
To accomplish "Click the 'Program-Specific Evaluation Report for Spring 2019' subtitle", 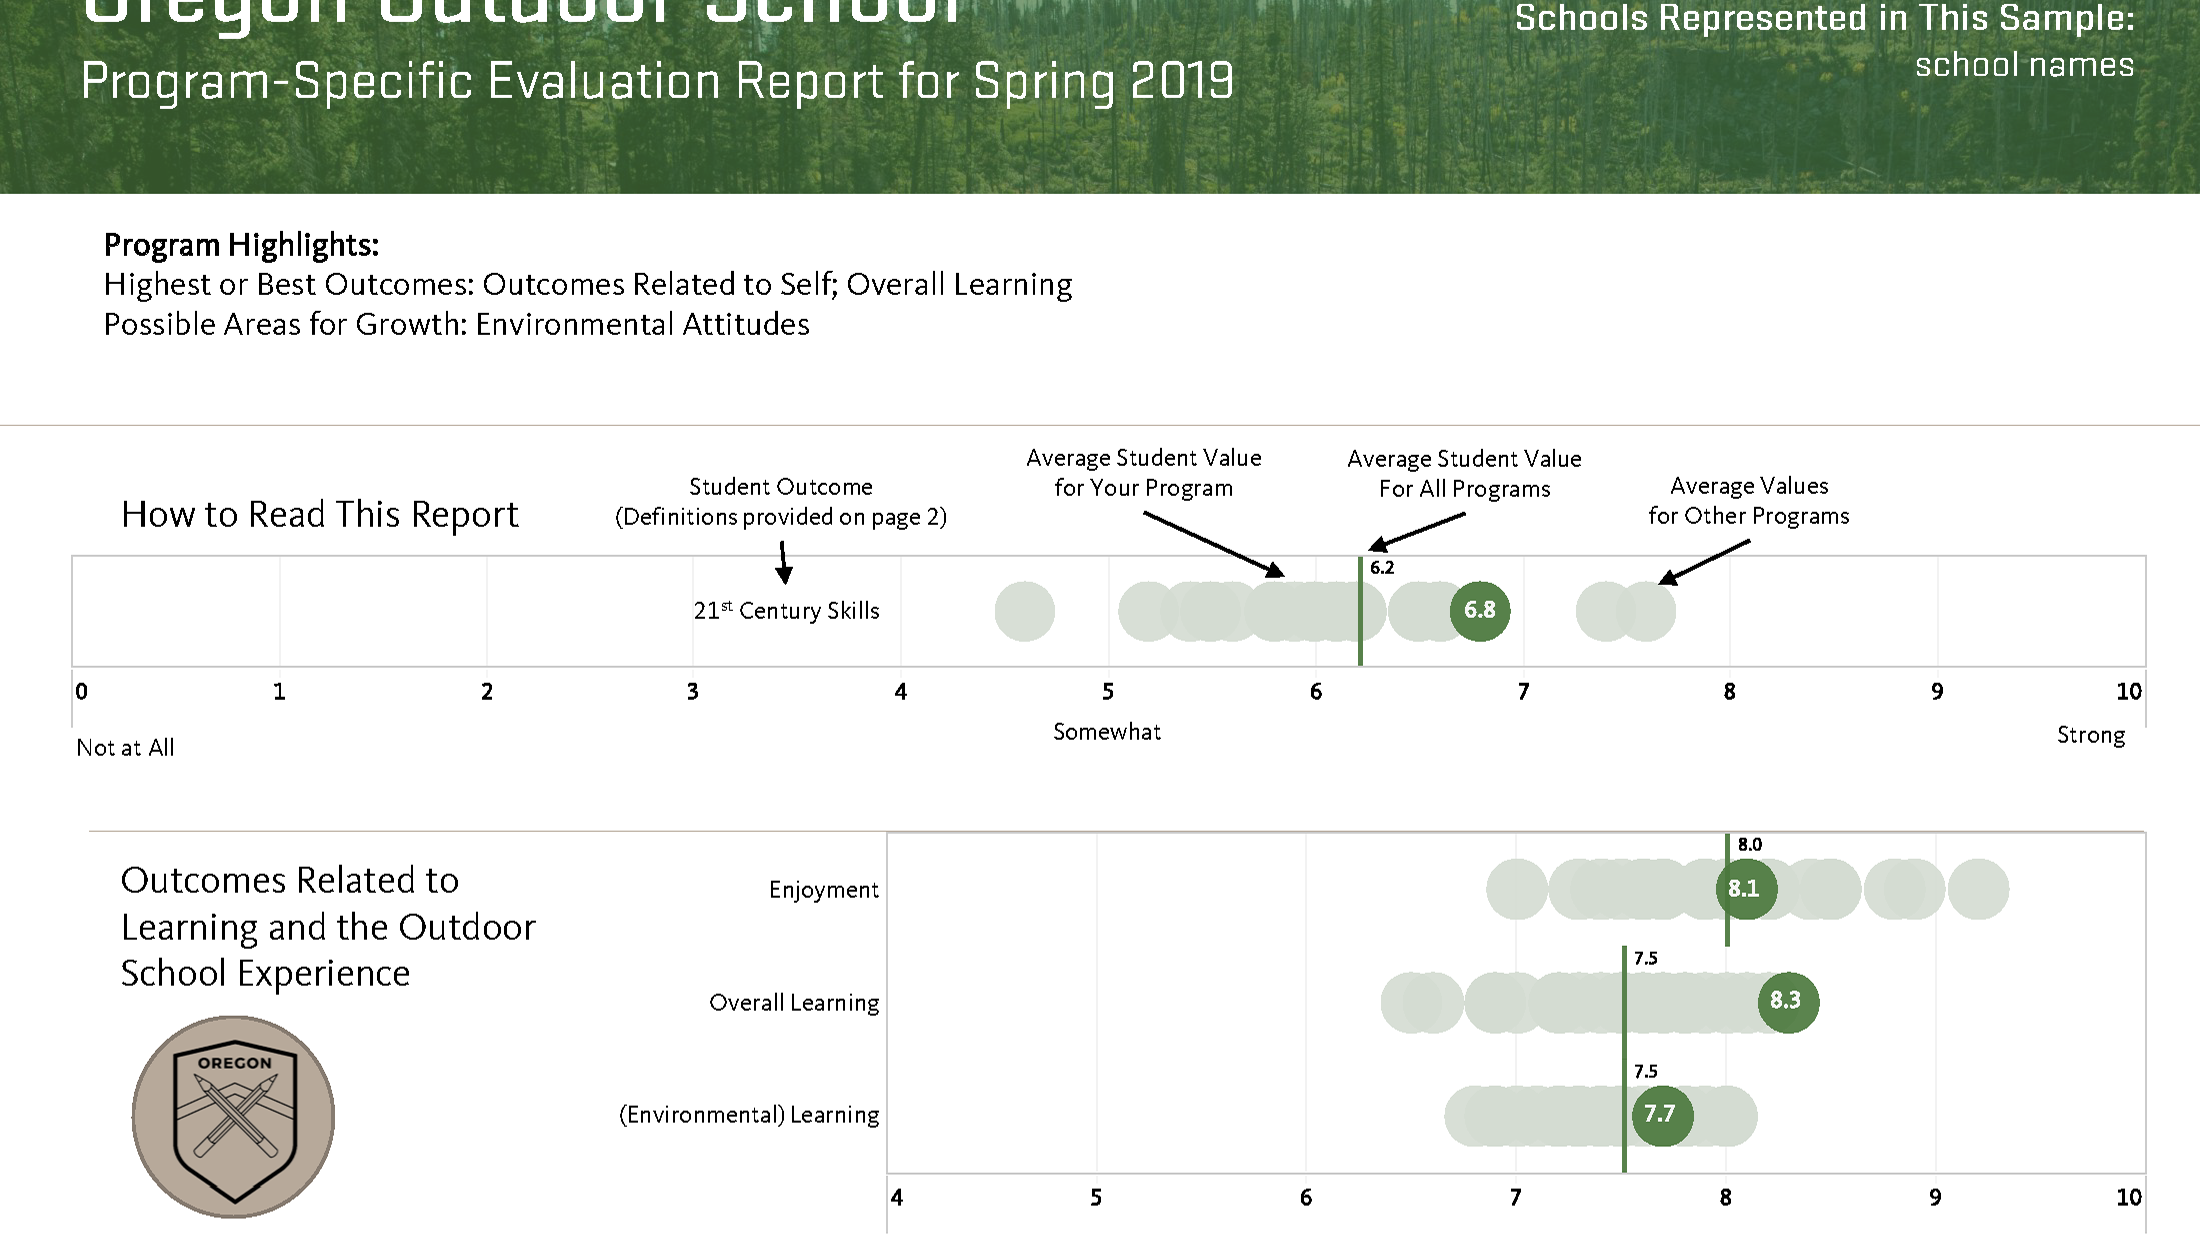I will [x=658, y=82].
